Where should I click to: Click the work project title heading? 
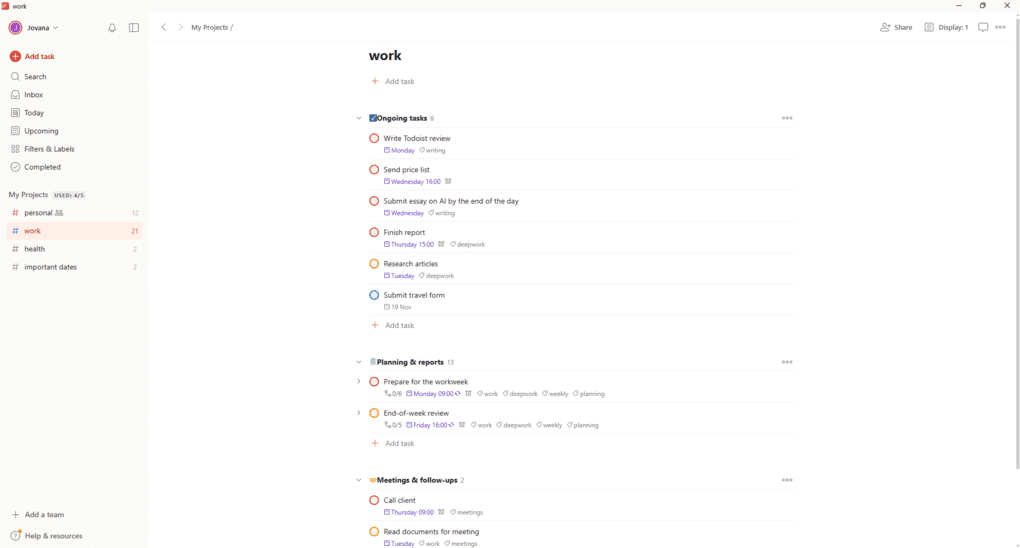coord(385,56)
